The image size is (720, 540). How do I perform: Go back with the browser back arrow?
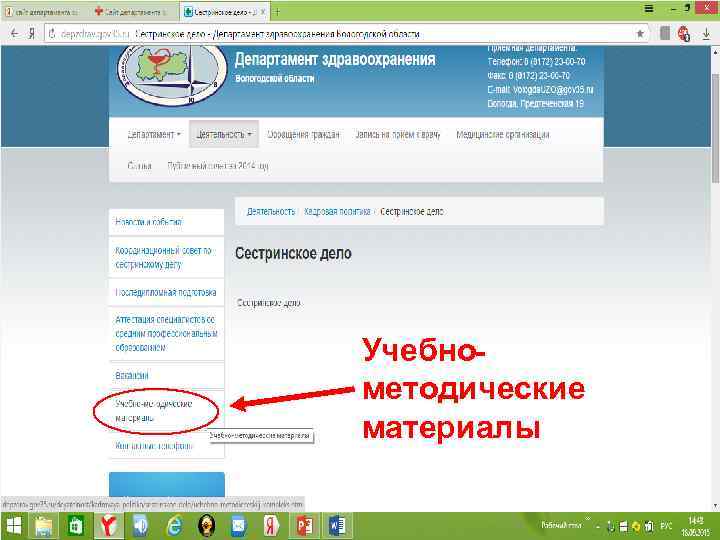coord(15,34)
